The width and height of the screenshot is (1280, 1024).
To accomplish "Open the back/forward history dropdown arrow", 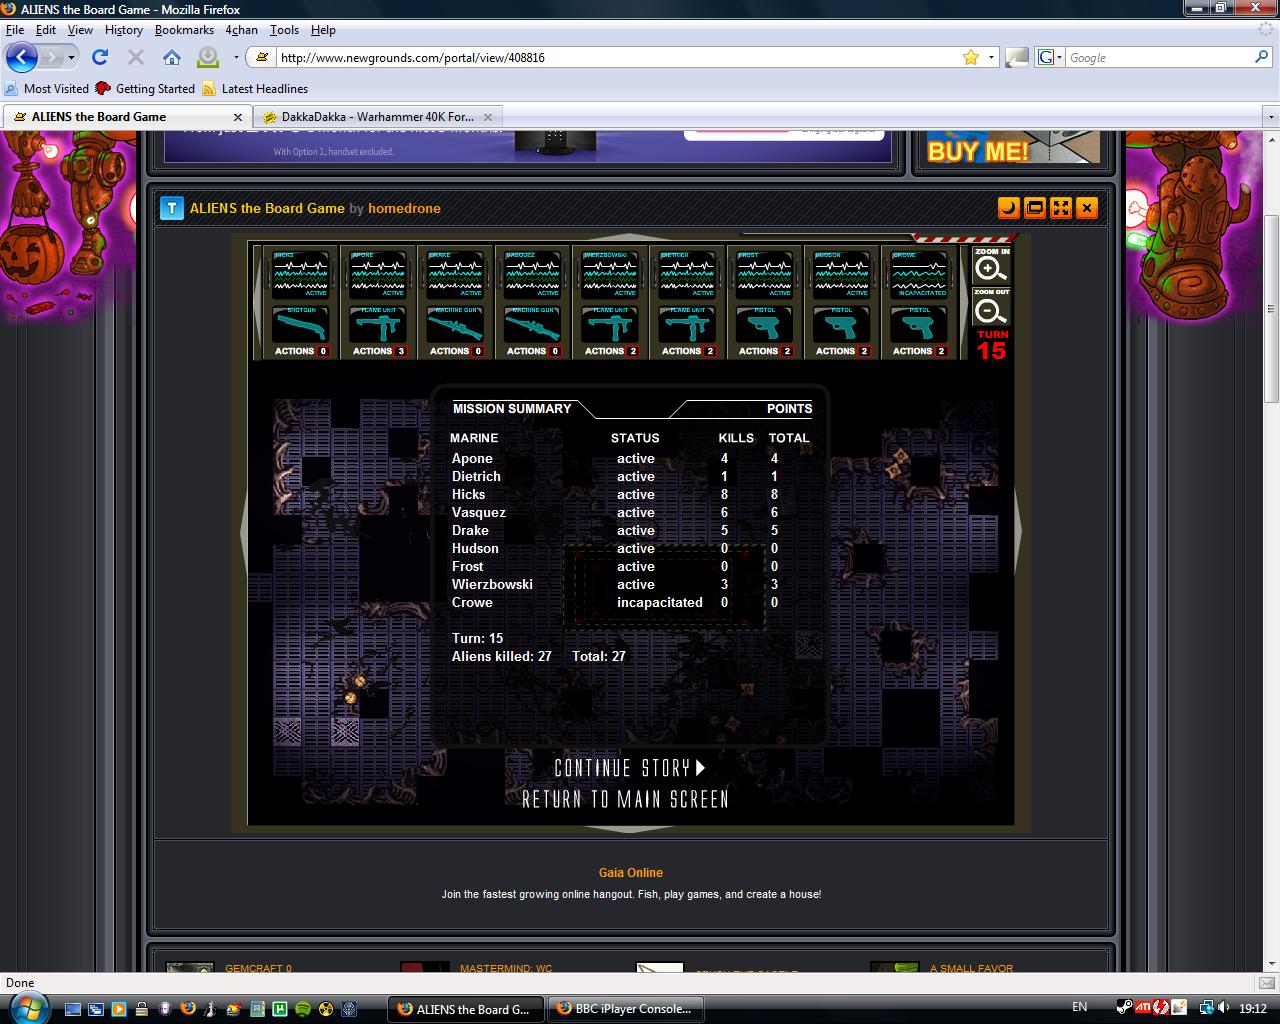I will pyautogui.click(x=71, y=58).
